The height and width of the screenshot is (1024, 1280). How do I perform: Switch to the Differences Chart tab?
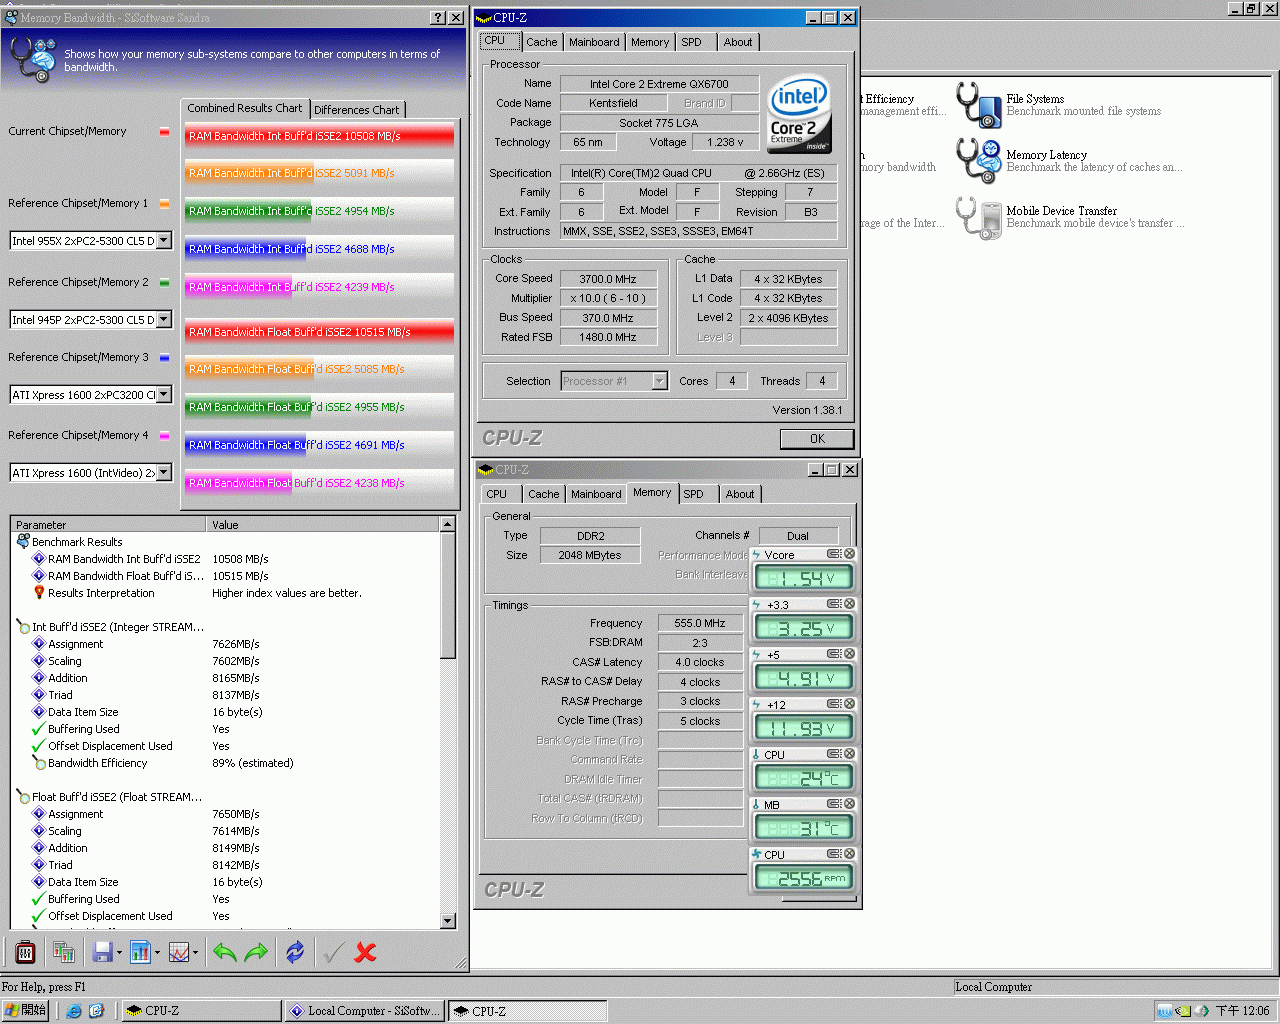pyautogui.click(x=356, y=110)
